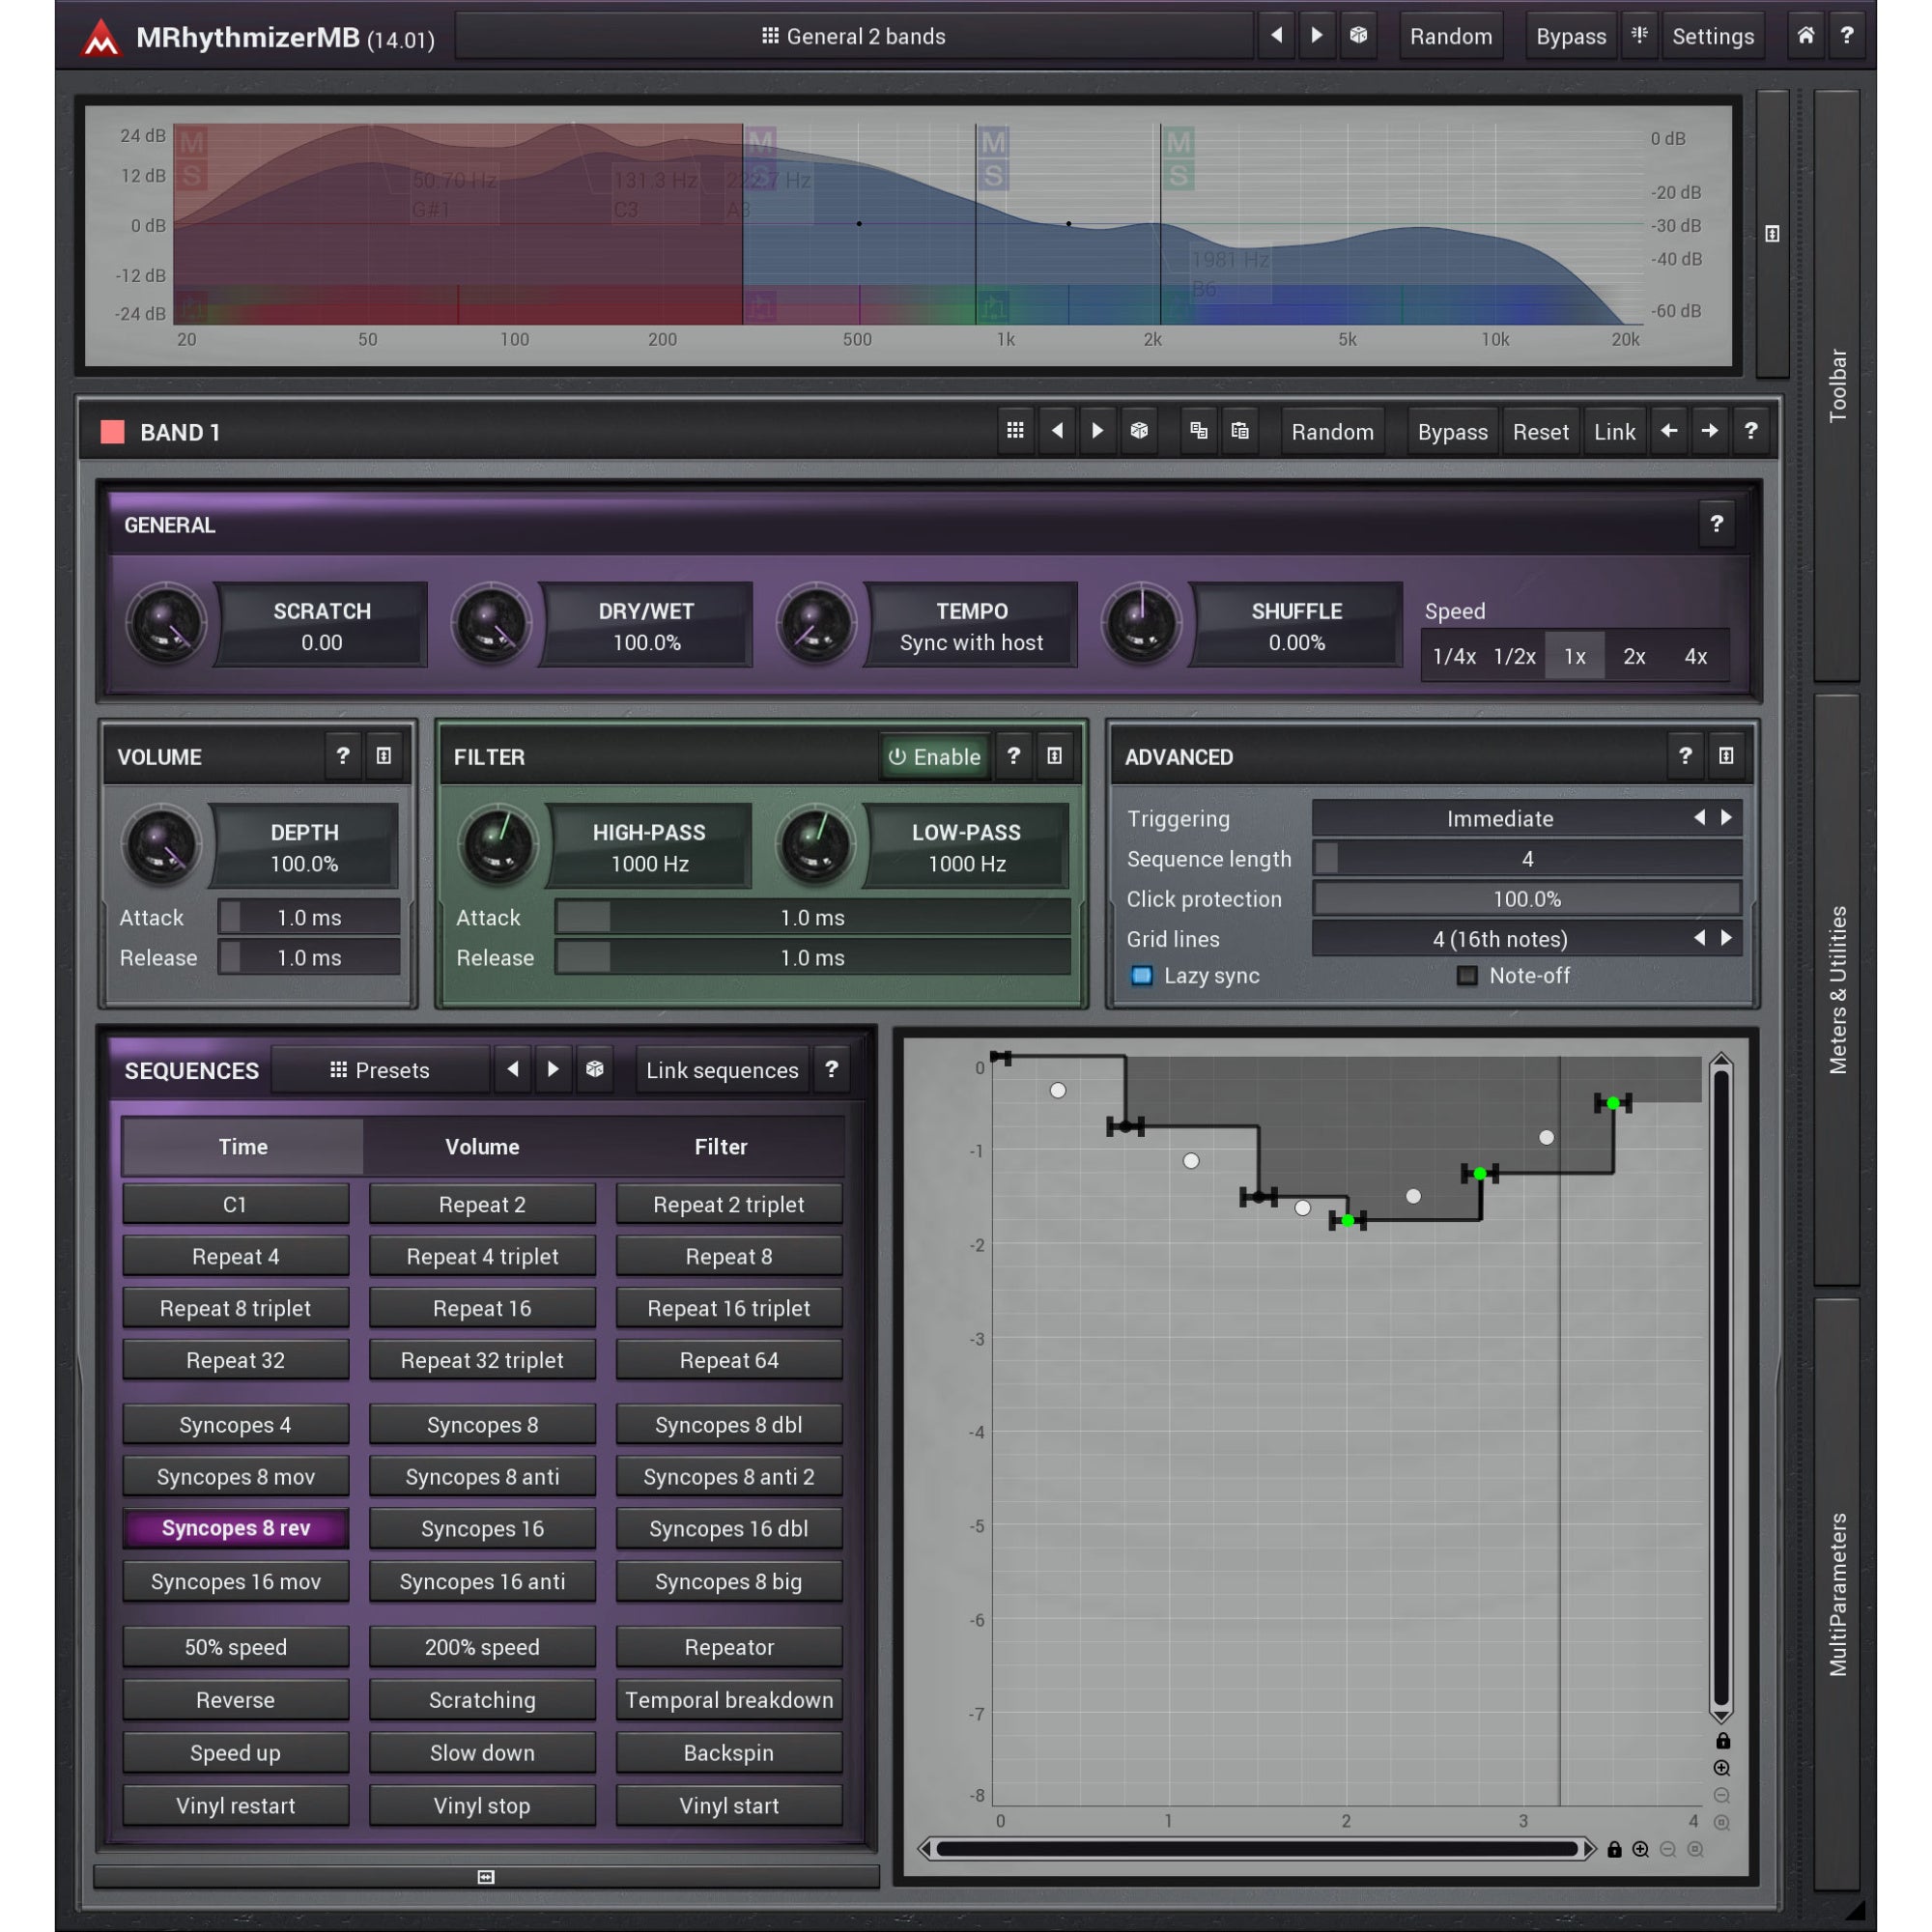Open Band 1 presets grid icon
The width and height of the screenshot is (1932, 1932).
(1015, 431)
